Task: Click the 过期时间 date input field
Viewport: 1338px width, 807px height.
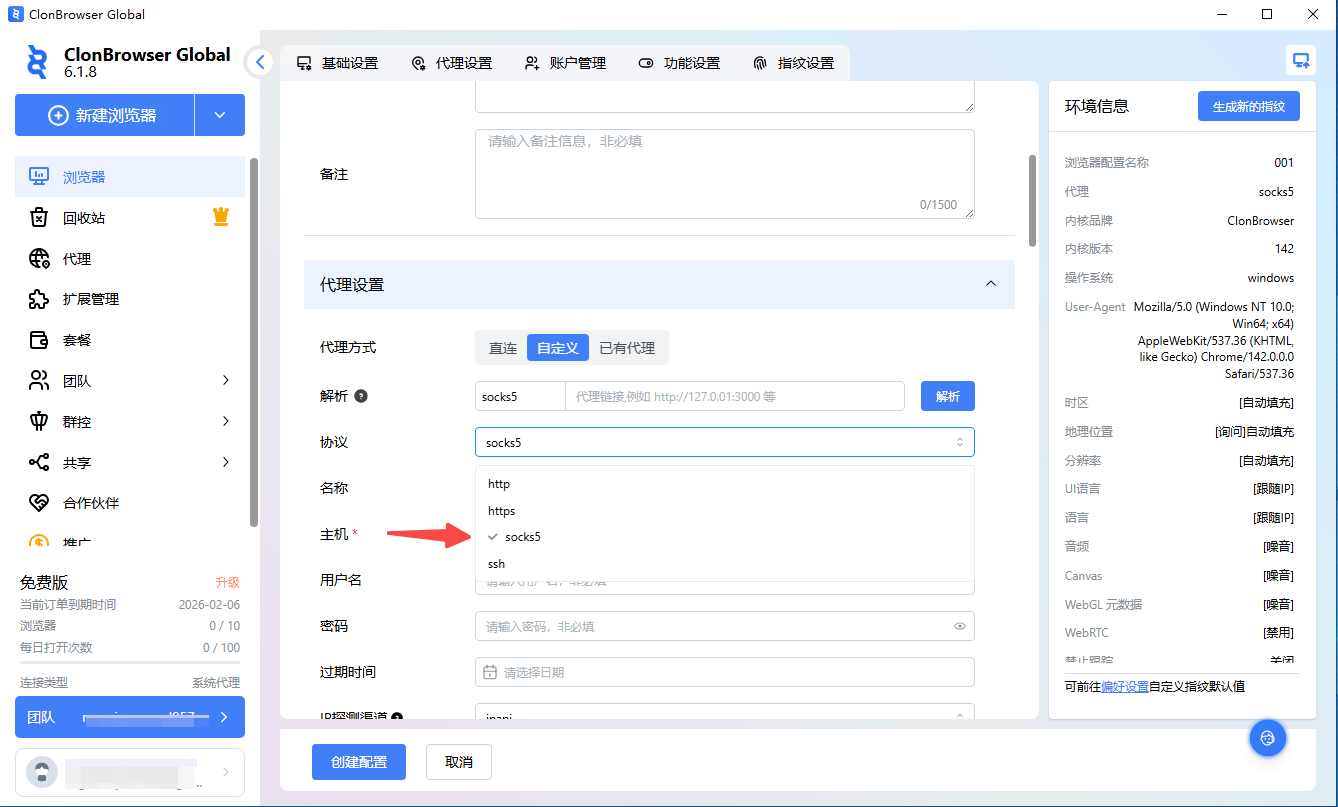Action: (x=724, y=672)
